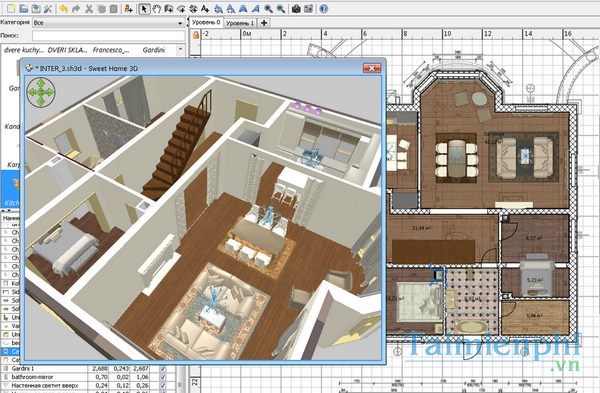Select the add text label tool
The width and height of the screenshot is (600, 393).
pyautogui.click(x=205, y=8)
